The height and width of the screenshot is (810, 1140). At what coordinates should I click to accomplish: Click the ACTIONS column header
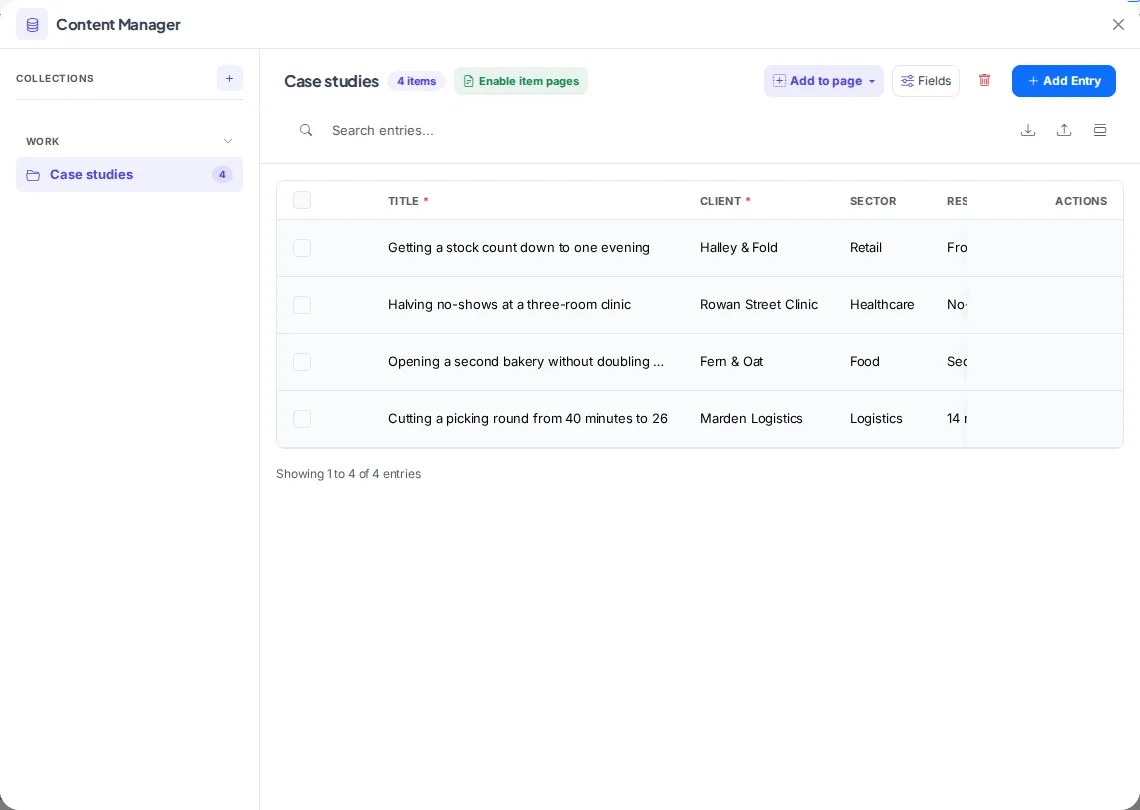(x=1081, y=201)
